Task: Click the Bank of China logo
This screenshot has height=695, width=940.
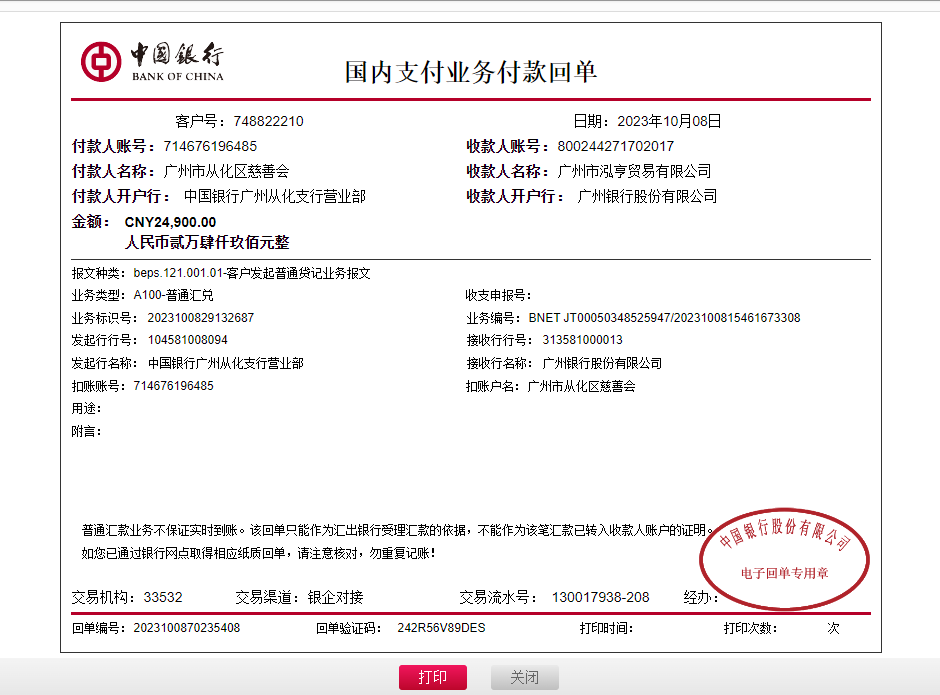Action: (152, 62)
